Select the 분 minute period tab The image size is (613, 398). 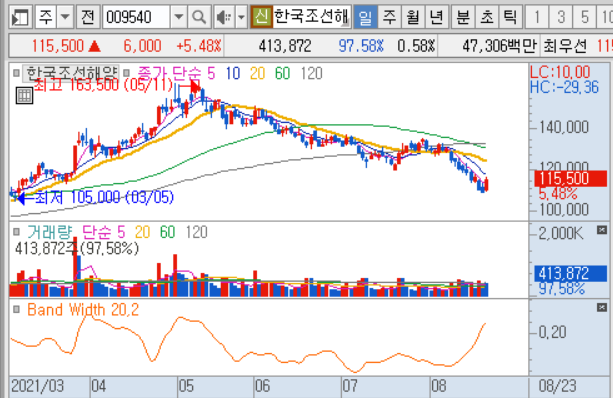pos(463,17)
